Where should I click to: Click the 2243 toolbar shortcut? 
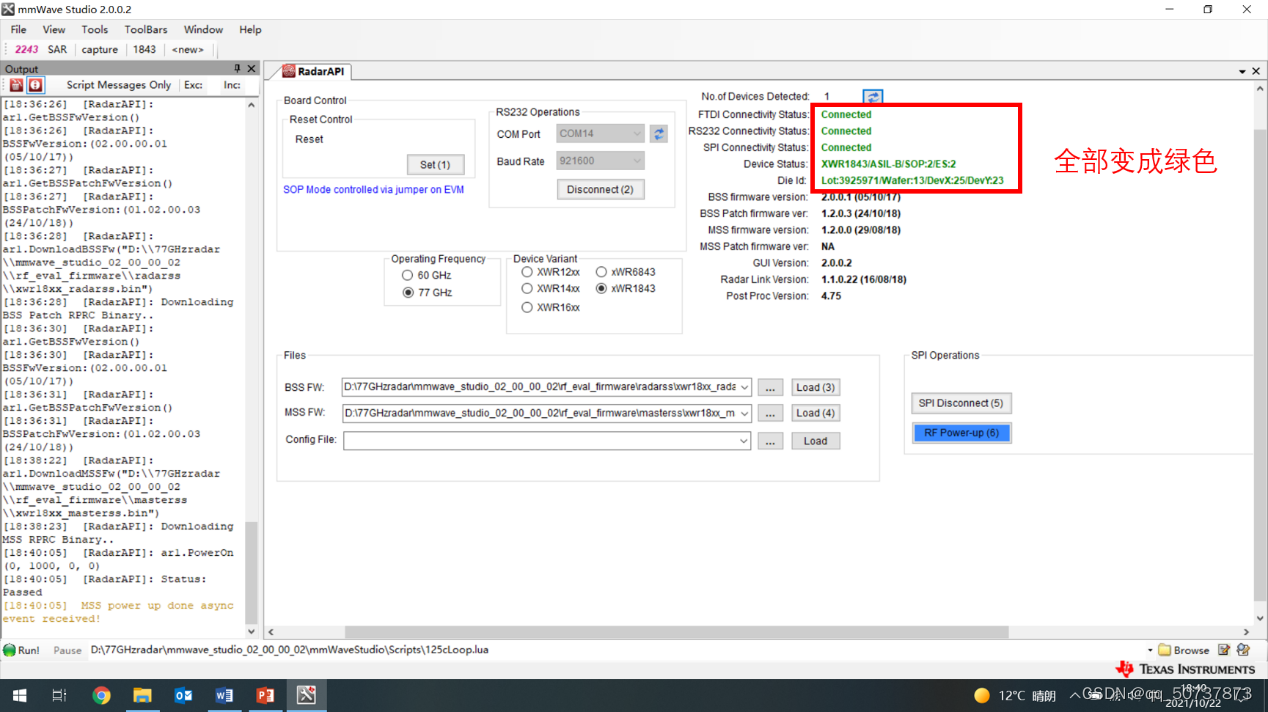tap(26, 49)
